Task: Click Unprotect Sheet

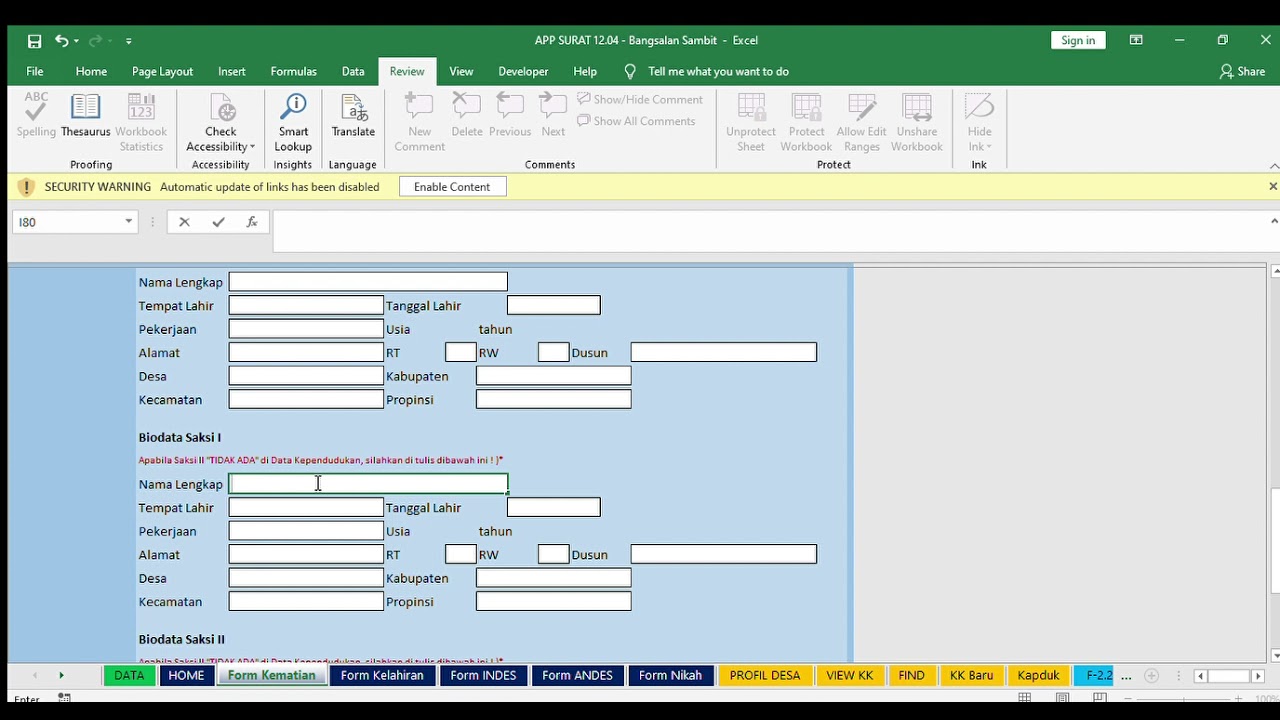Action: 751,122
